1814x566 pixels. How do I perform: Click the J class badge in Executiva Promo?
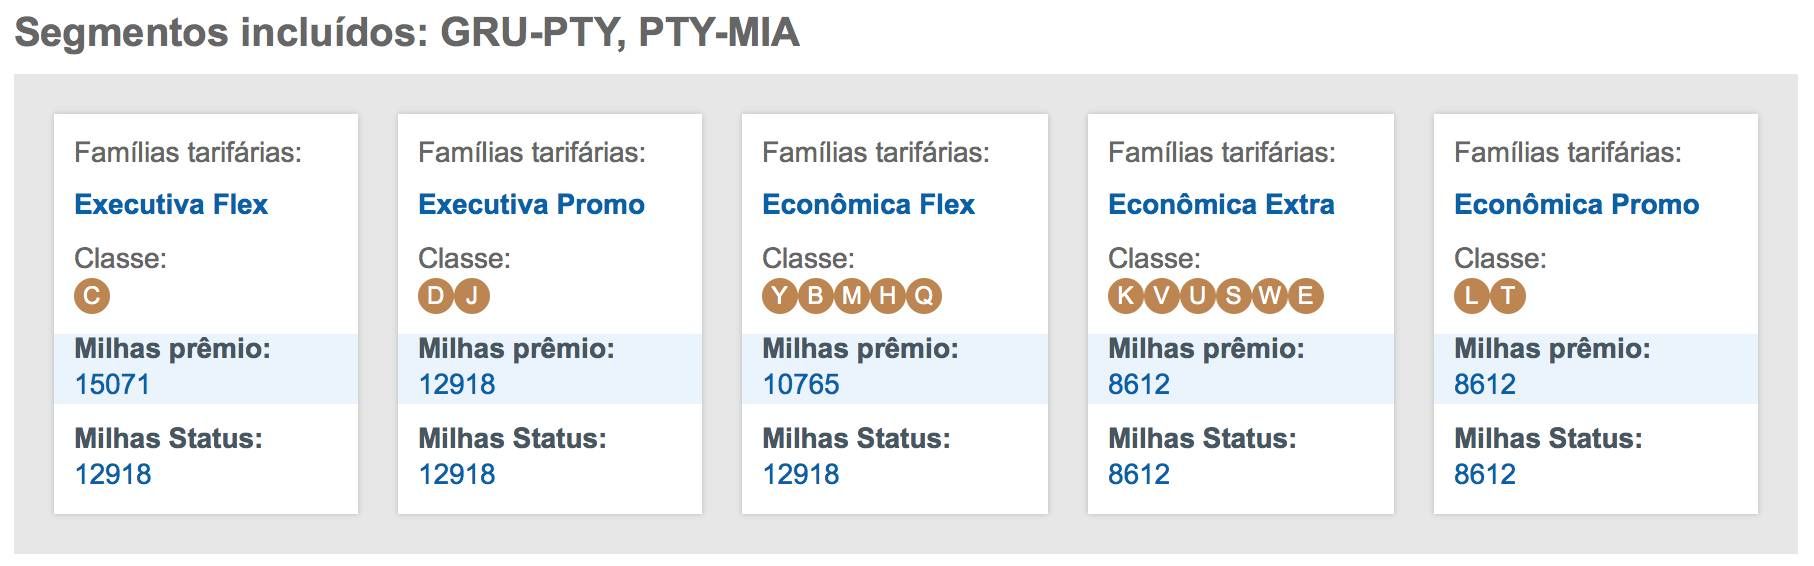click(472, 296)
